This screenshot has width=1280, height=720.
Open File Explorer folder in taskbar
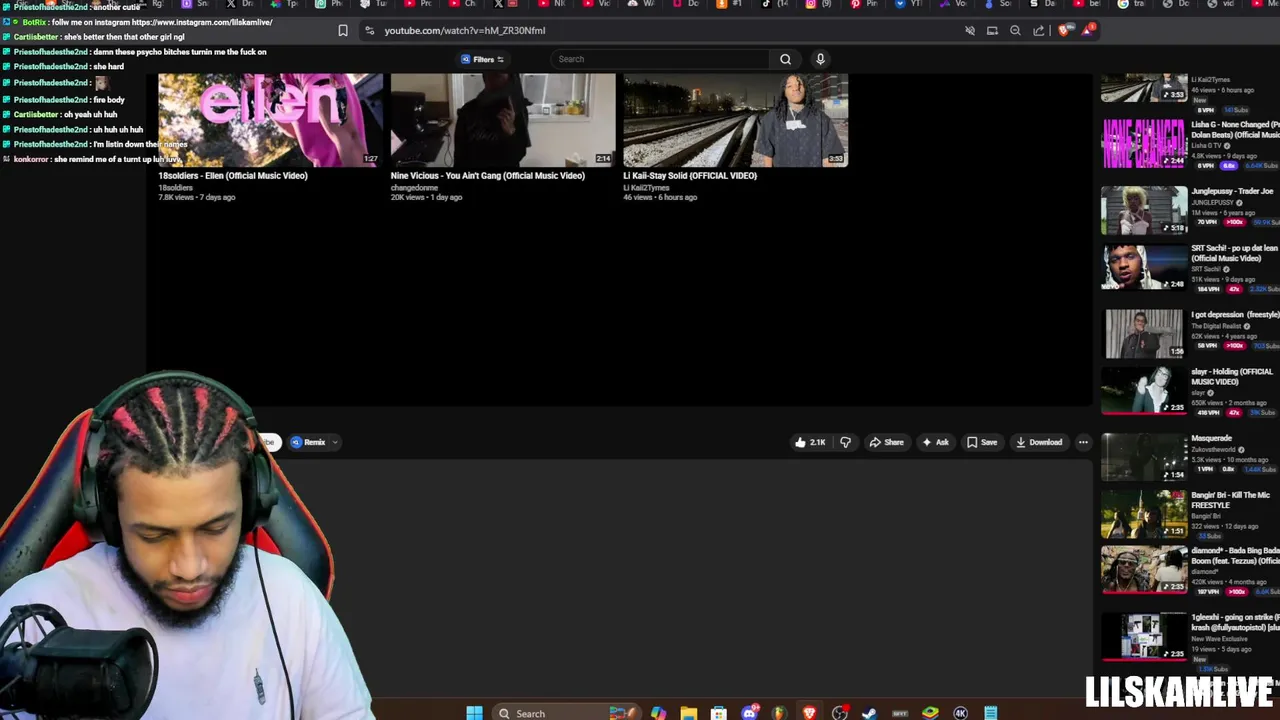(688, 713)
